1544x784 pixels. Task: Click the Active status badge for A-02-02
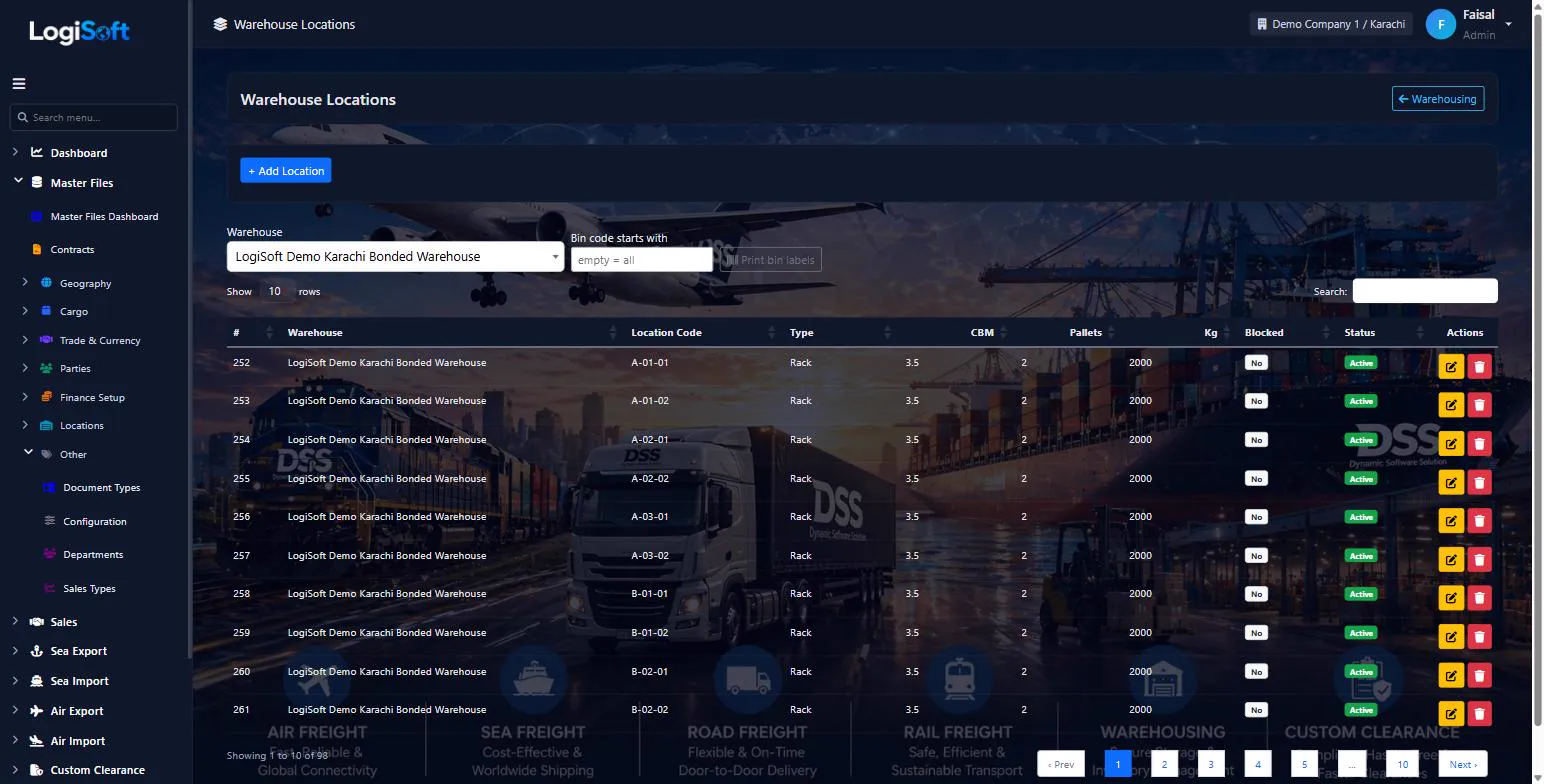pyautogui.click(x=1360, y=479)
